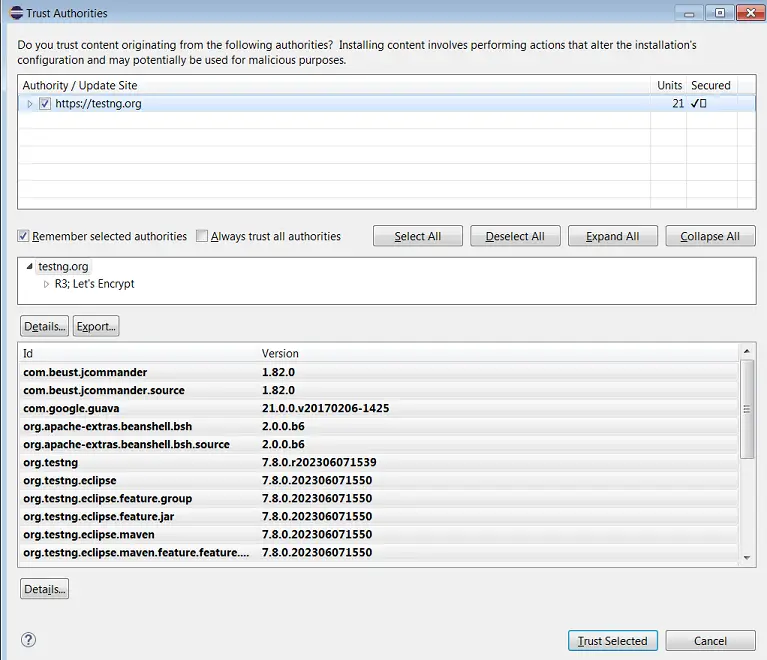The width and height of the screenshot is (767, 660).
Task: Select org.testng.eclipse.feature.jar row
Action: pos(379,517)
